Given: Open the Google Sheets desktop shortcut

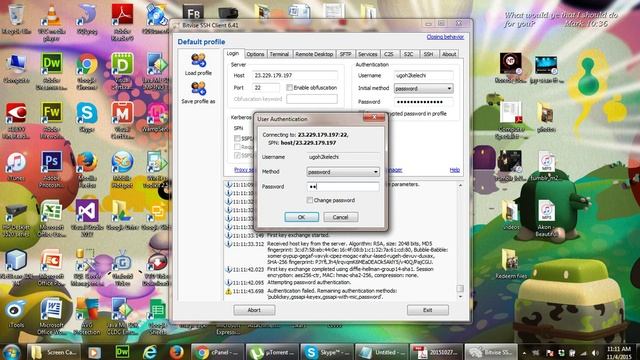Looking at the screenshot, I should tap(157, 316).
